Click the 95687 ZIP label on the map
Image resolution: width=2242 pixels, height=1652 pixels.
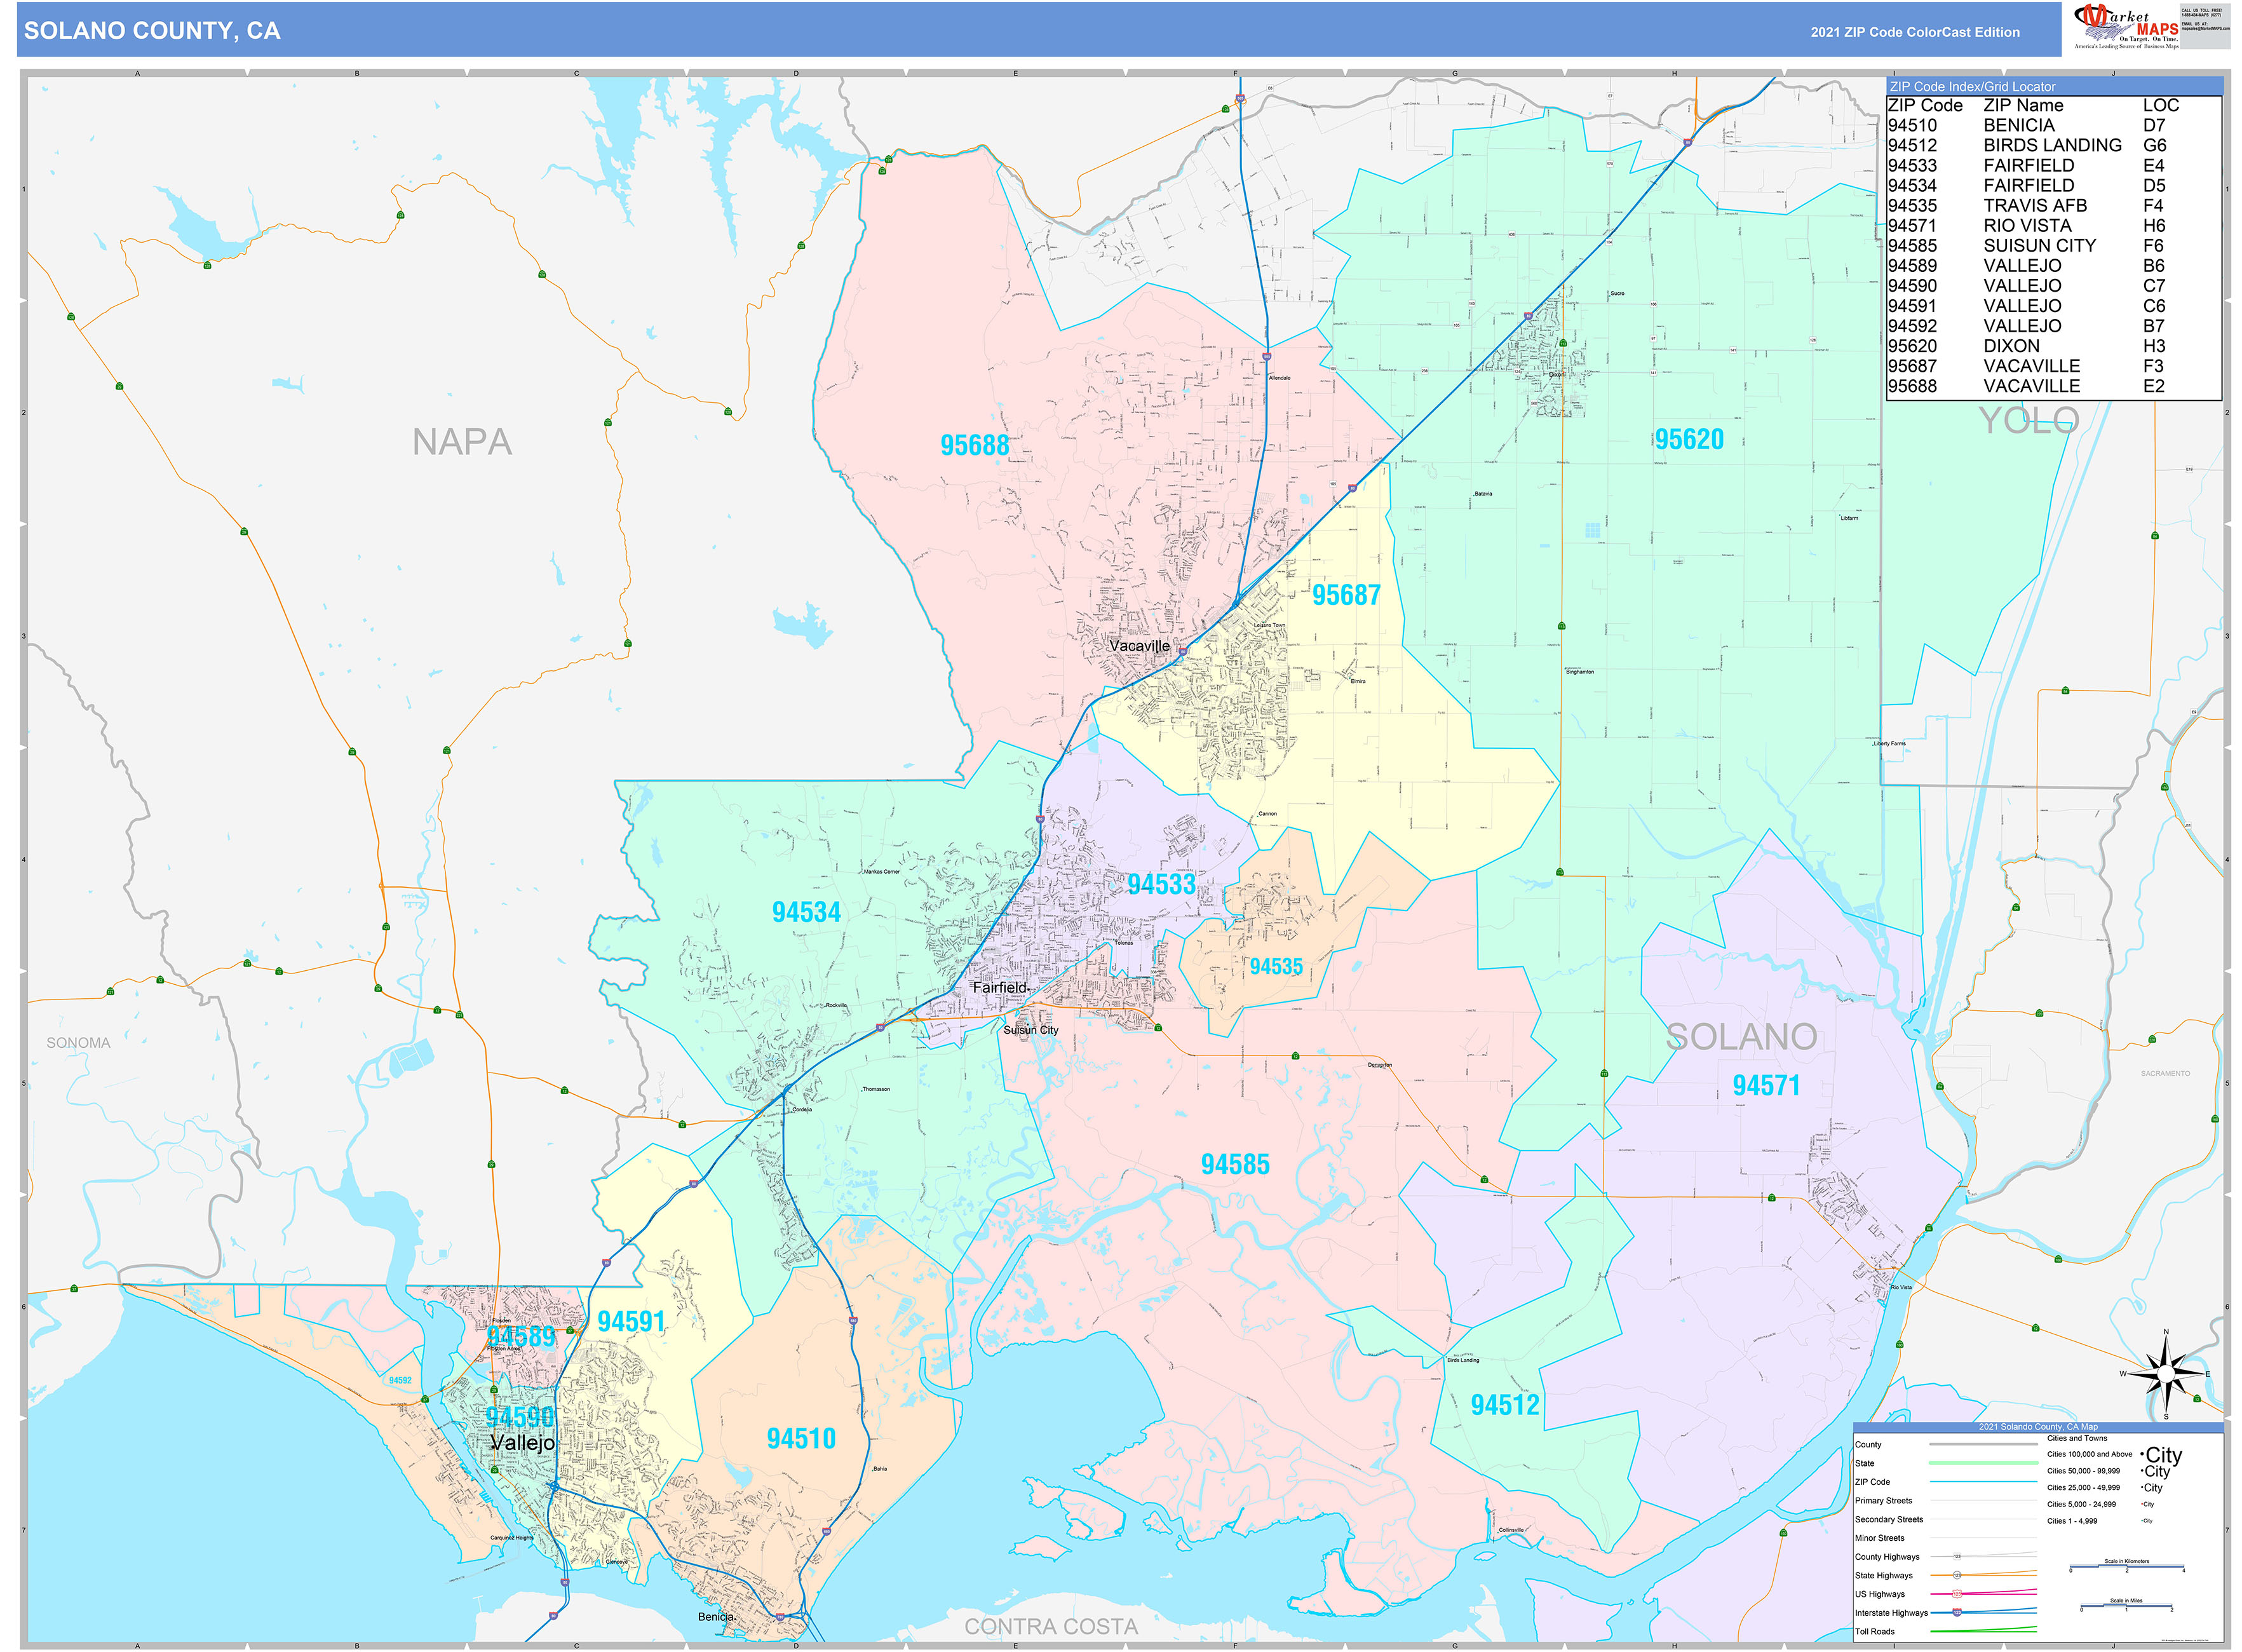click(1346, 595)
